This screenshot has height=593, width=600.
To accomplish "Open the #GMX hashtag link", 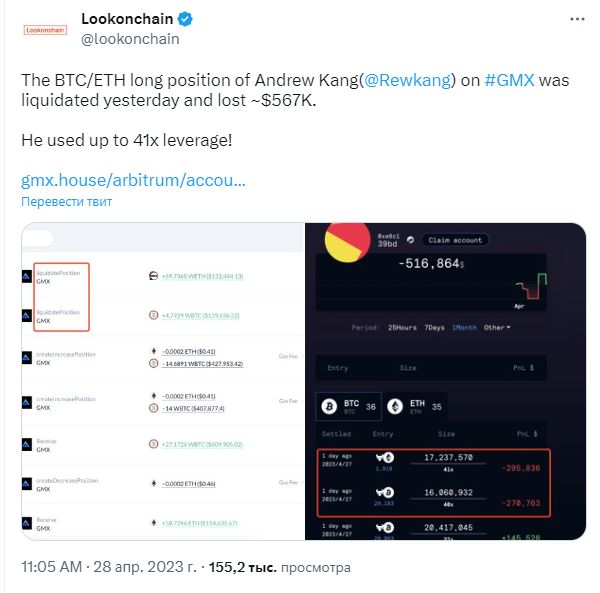I will tap(509, 80).
